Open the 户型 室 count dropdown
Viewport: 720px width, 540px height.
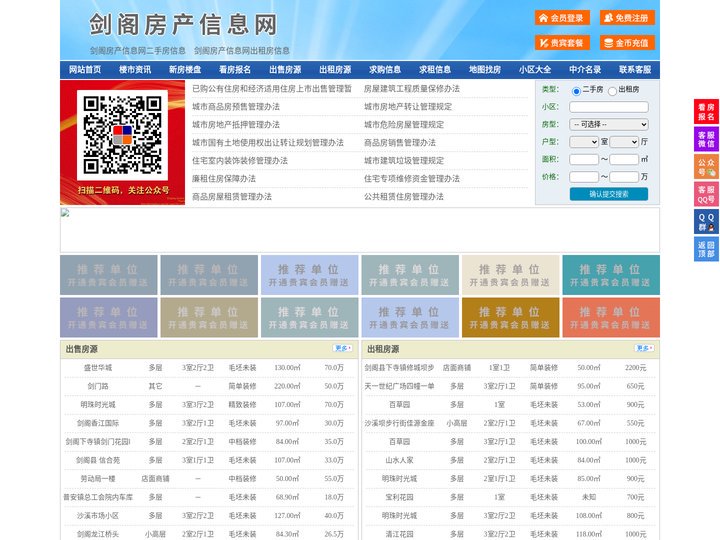click(584, 142)
